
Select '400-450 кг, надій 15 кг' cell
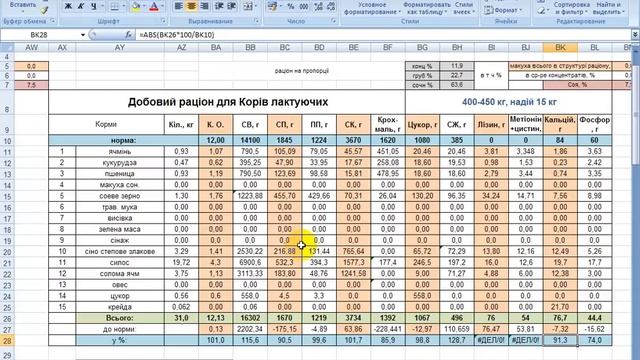point(509,102)
